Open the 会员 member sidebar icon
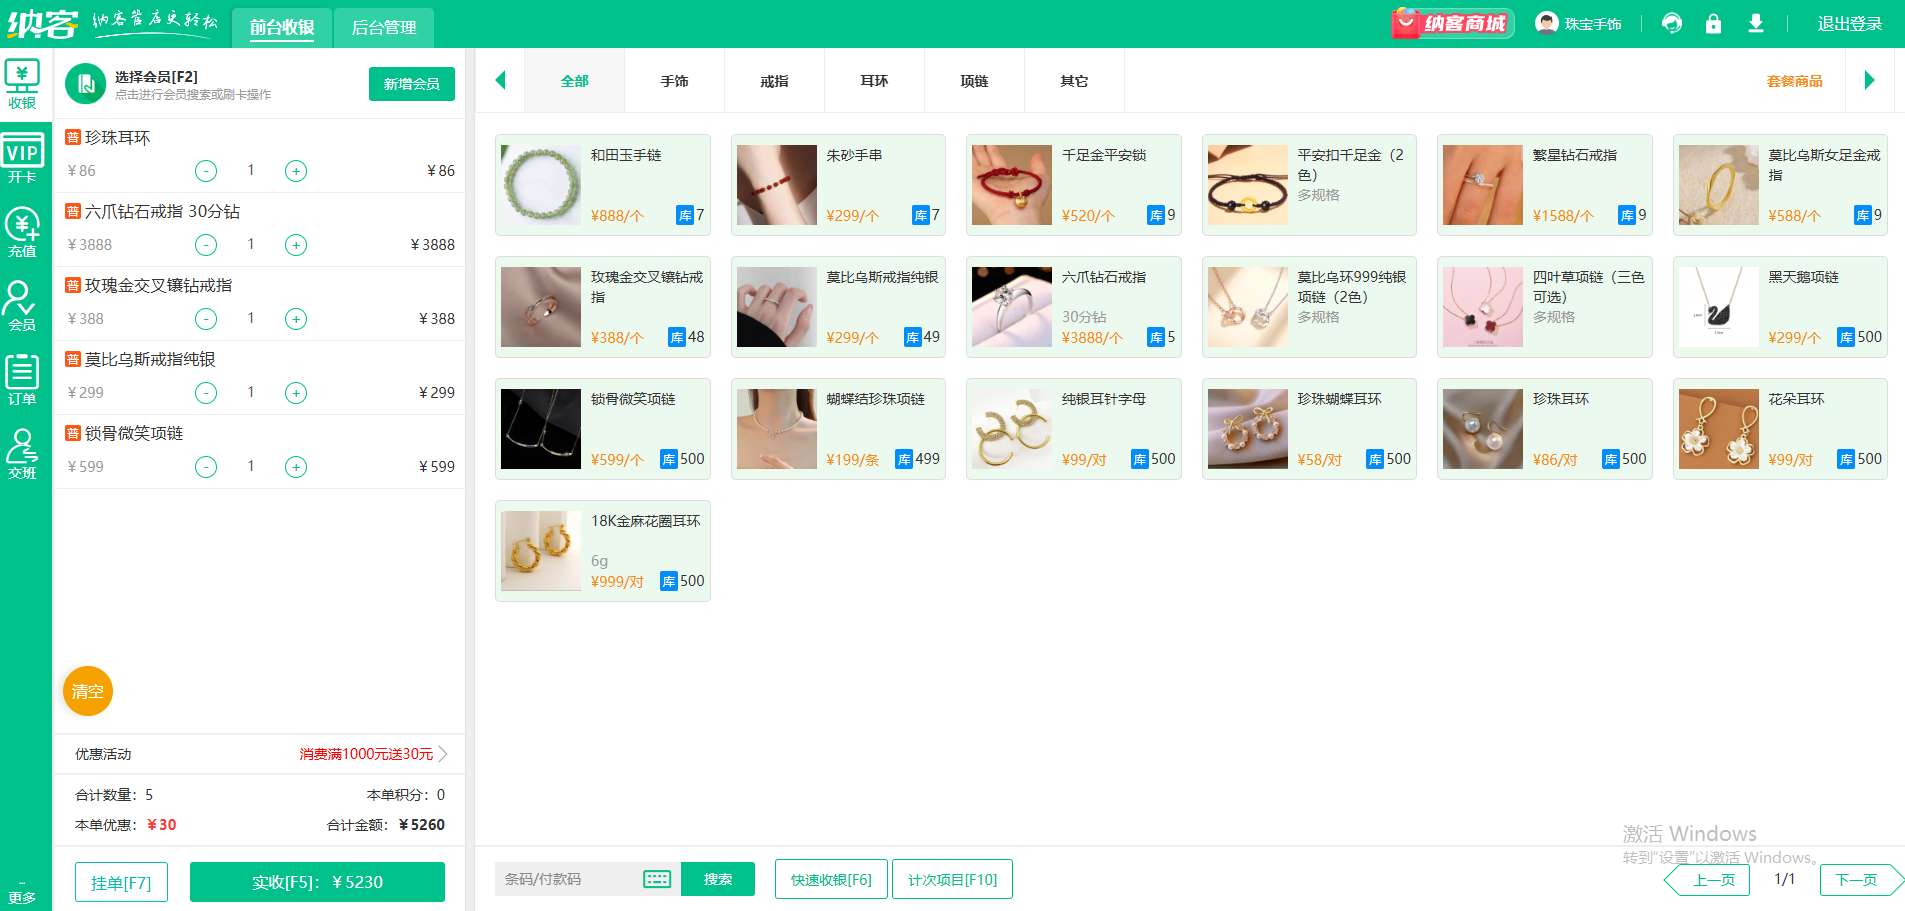The image size is (1905, 911). click(x=22, y=306)
